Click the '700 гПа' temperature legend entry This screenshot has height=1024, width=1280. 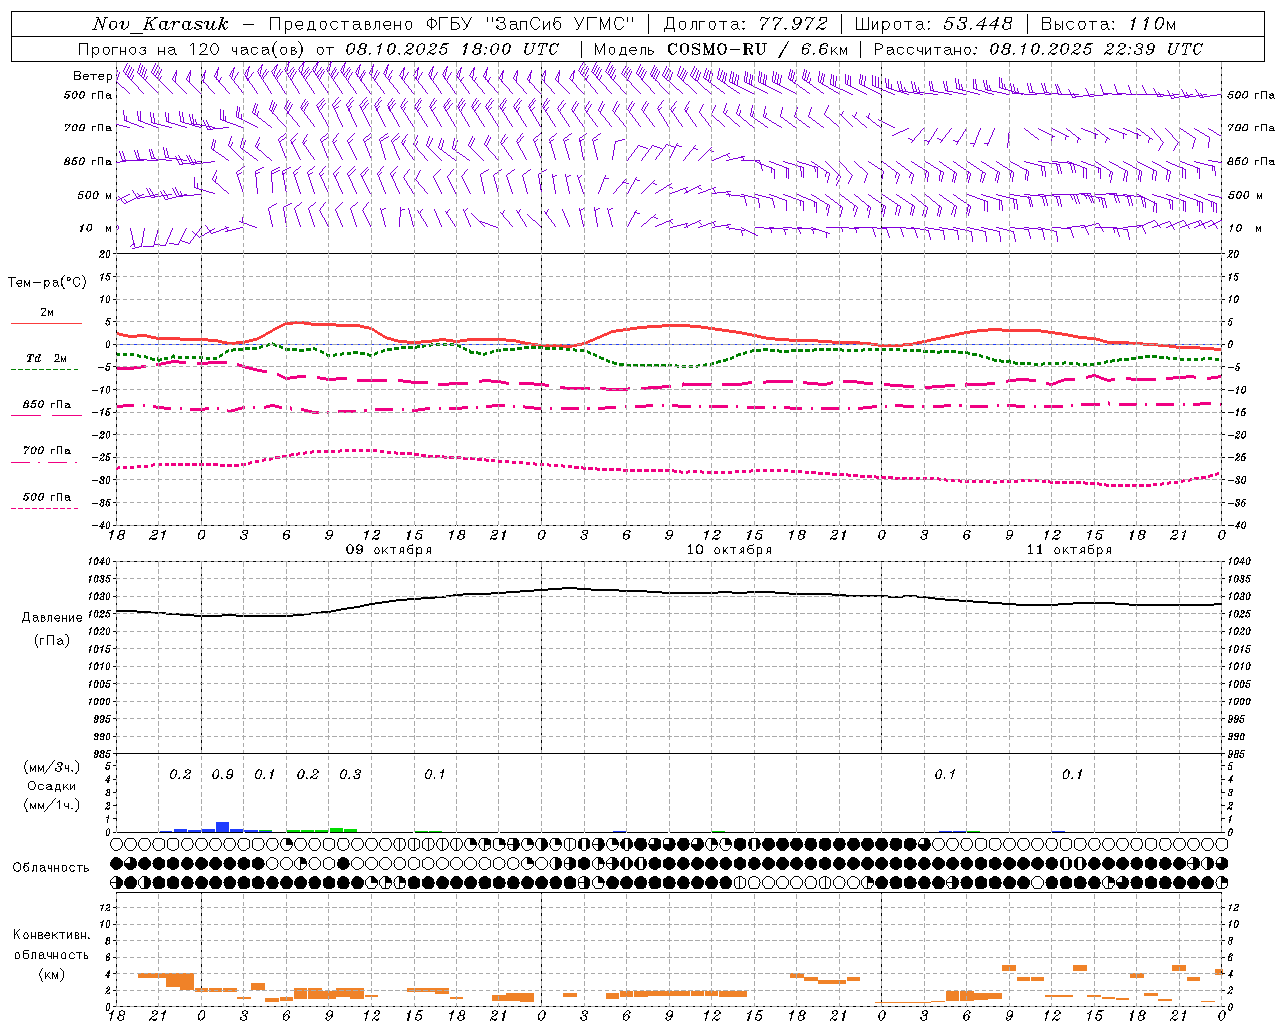tap(47, 451)
